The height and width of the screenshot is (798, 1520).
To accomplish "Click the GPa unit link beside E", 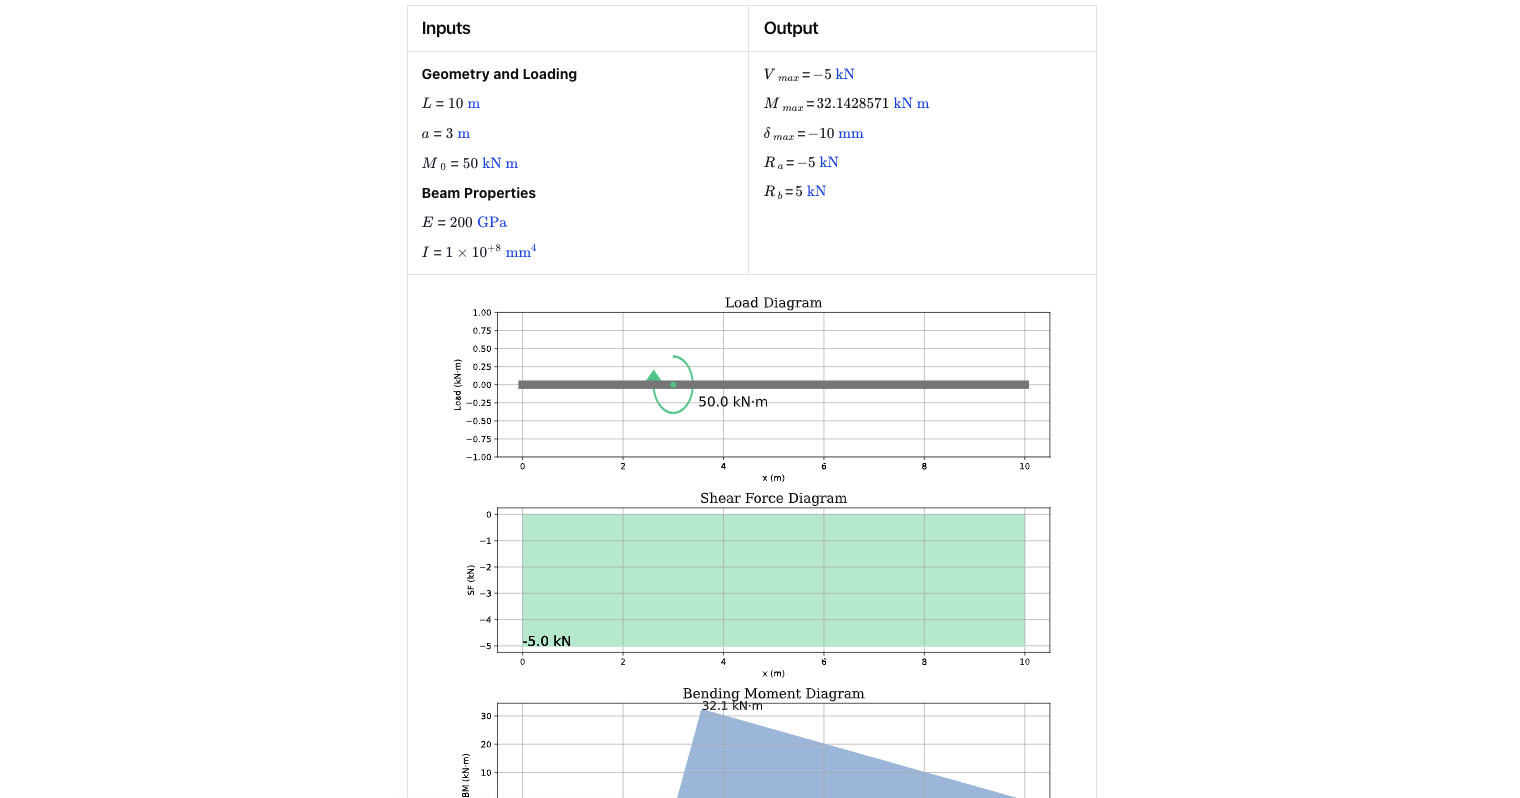I will (492, 222).
